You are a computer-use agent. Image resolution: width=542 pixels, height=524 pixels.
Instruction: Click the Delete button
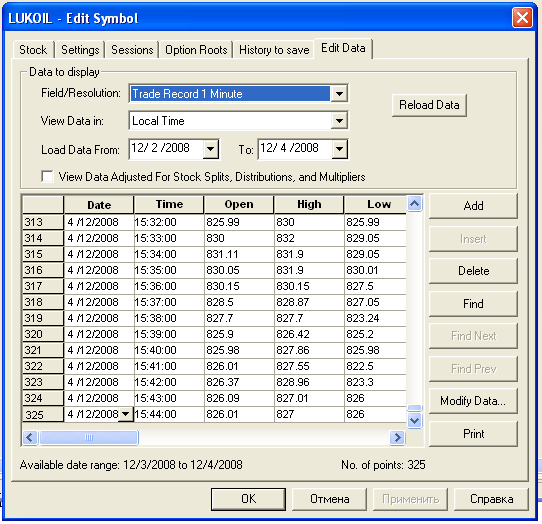pyautogui.click(x=473, y=271)
